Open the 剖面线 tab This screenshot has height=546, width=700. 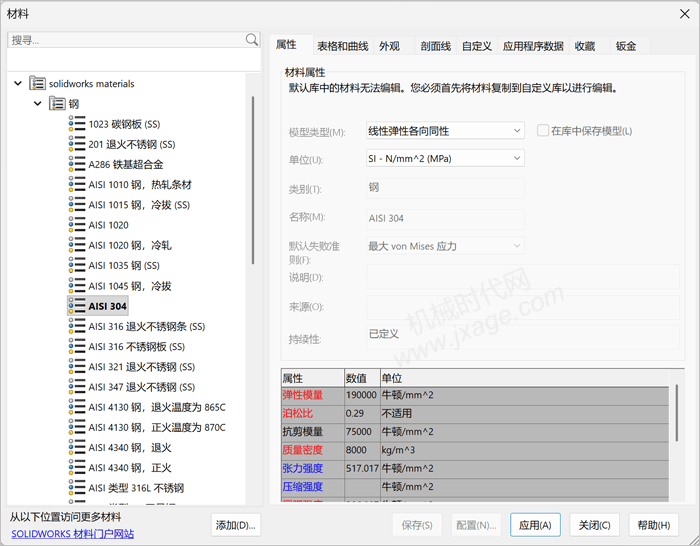pyautogui.click(x=435, y=46)
